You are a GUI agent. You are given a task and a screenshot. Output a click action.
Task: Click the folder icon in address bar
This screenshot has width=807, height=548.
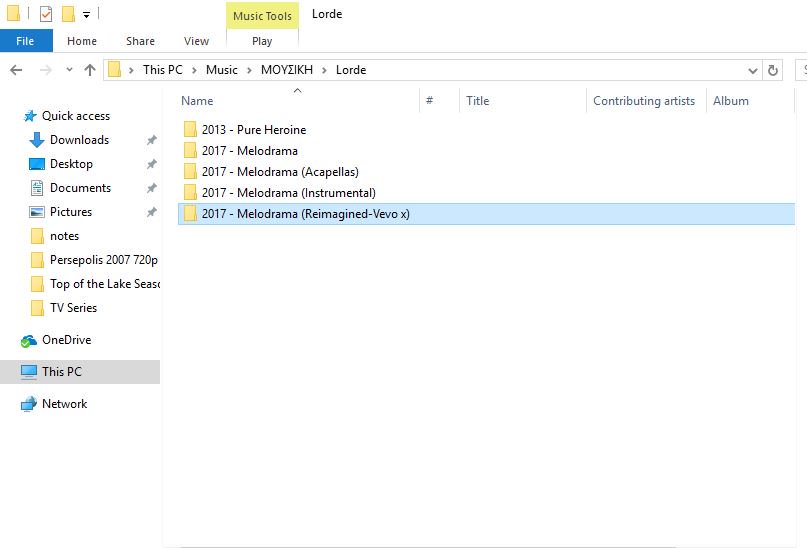115,69
